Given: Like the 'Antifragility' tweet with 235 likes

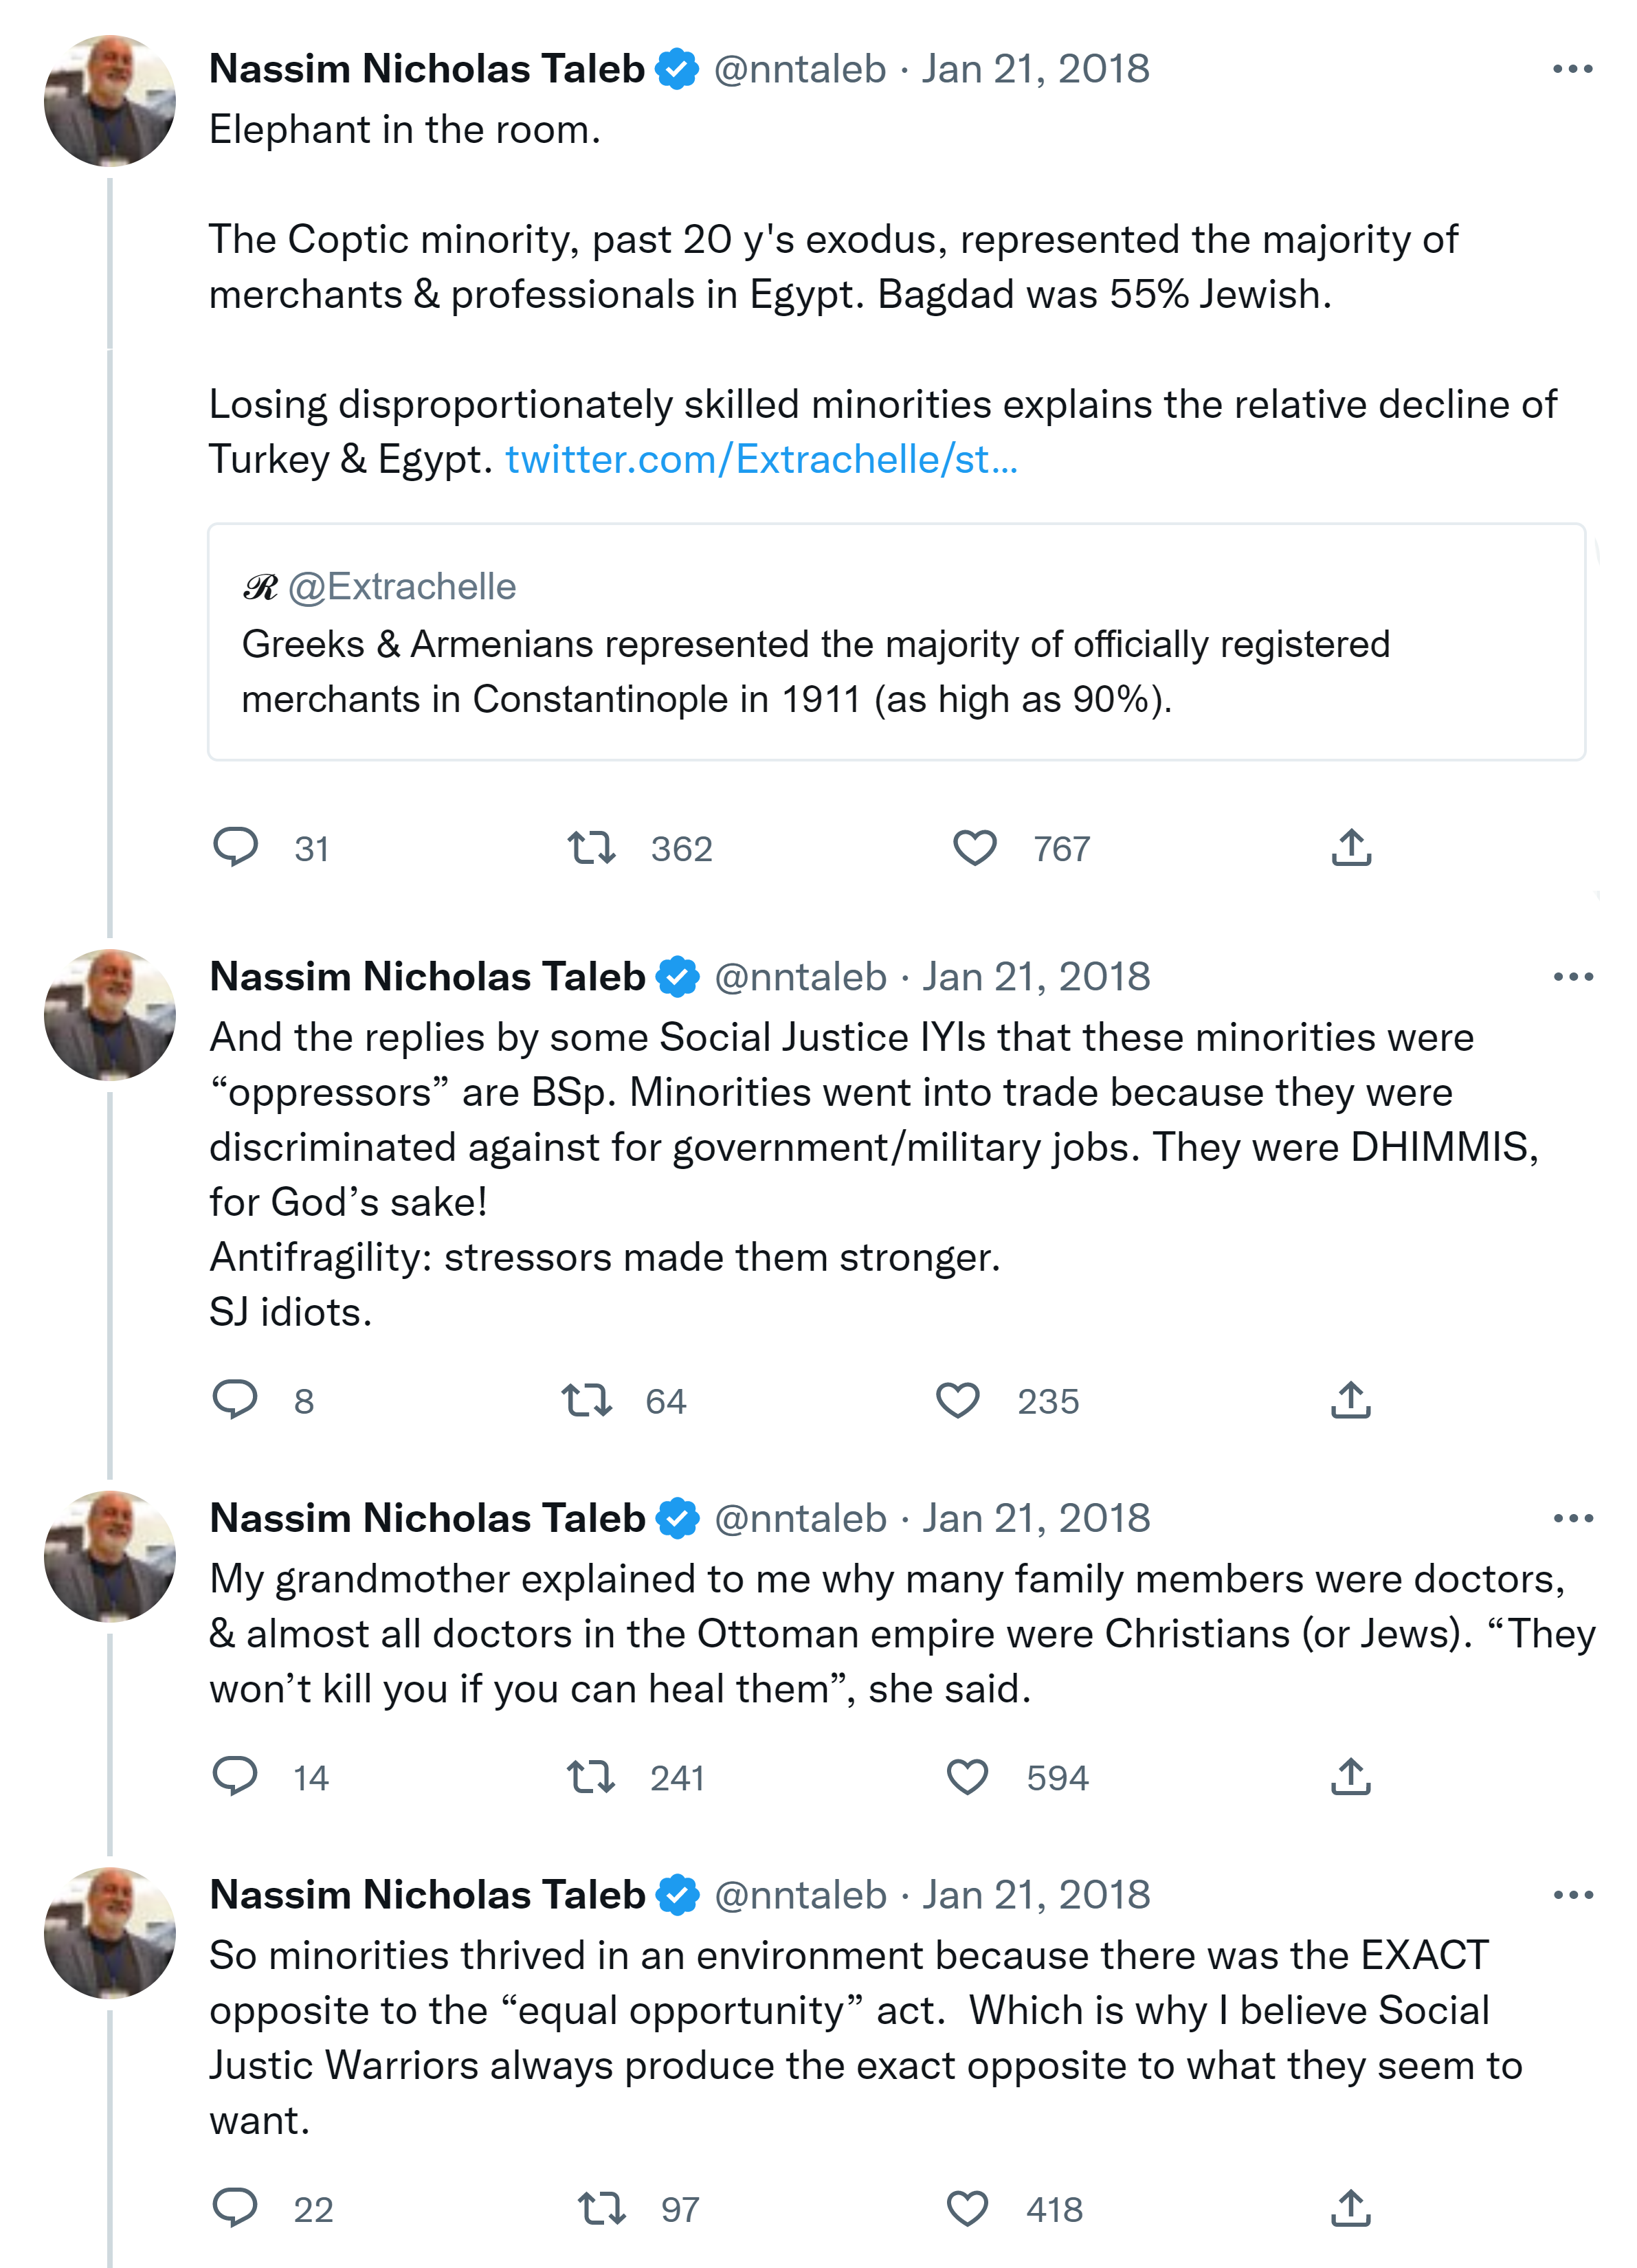Looking at the screenshot, I should pyautogui.click(x=957, y=1399).
